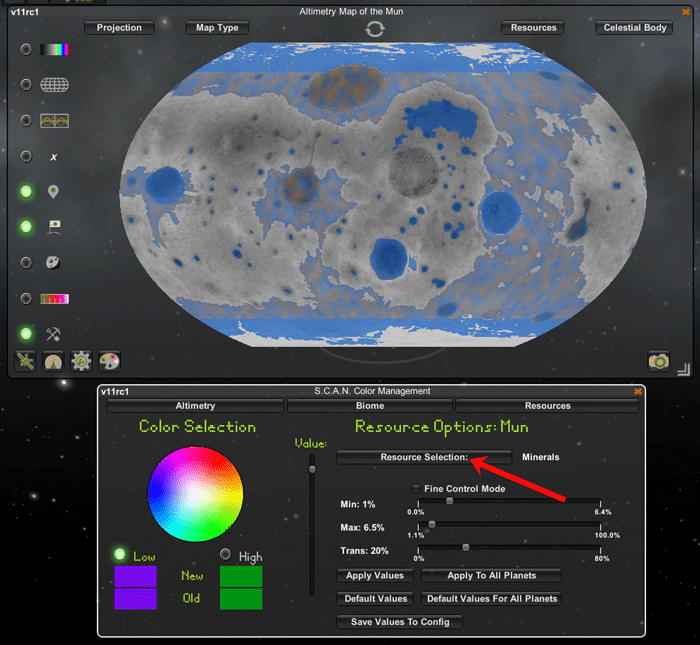
Task: Click the asteroid icon in sidebar
Action: 53,262
